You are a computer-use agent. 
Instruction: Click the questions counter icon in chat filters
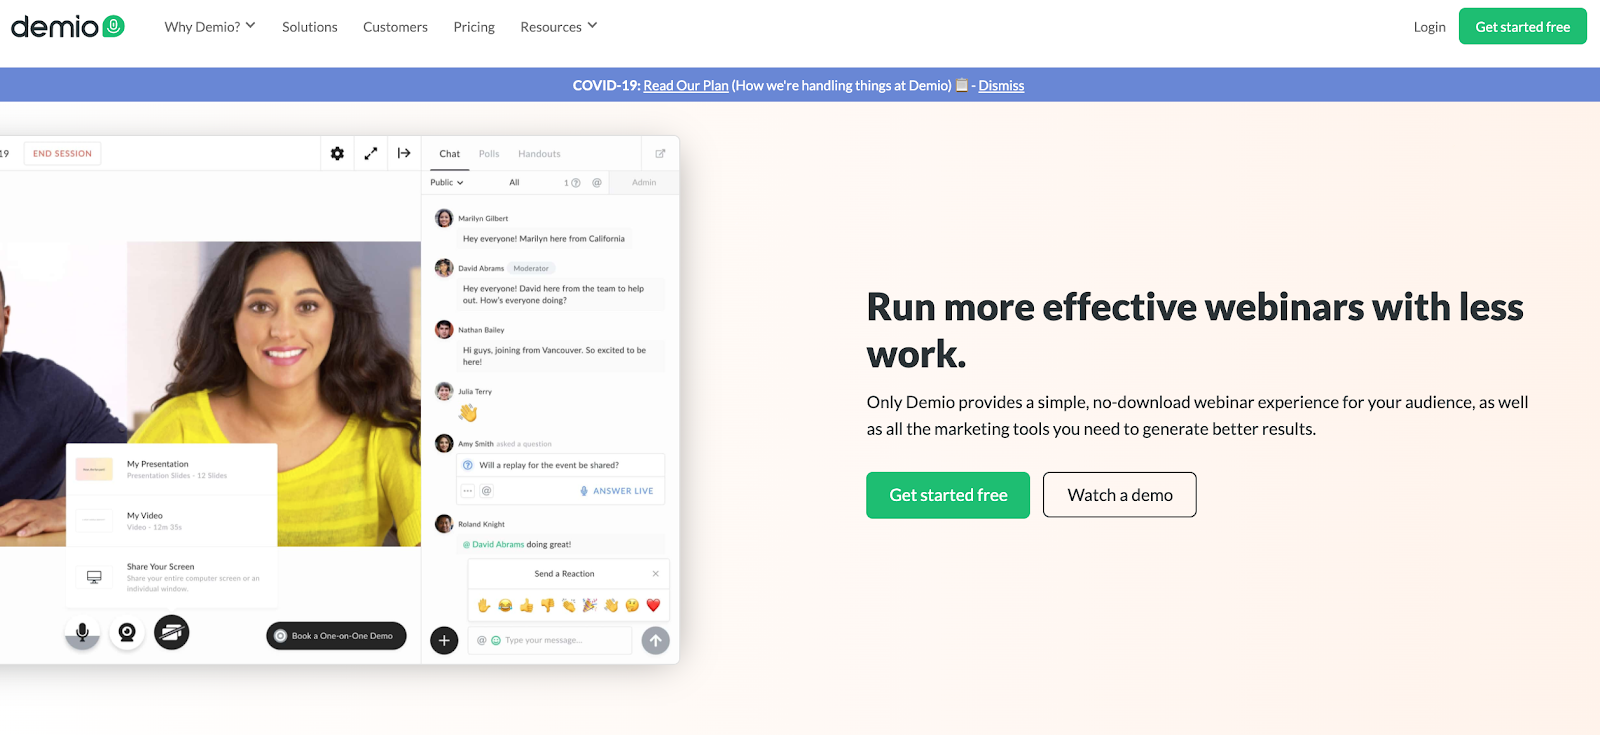573,183
